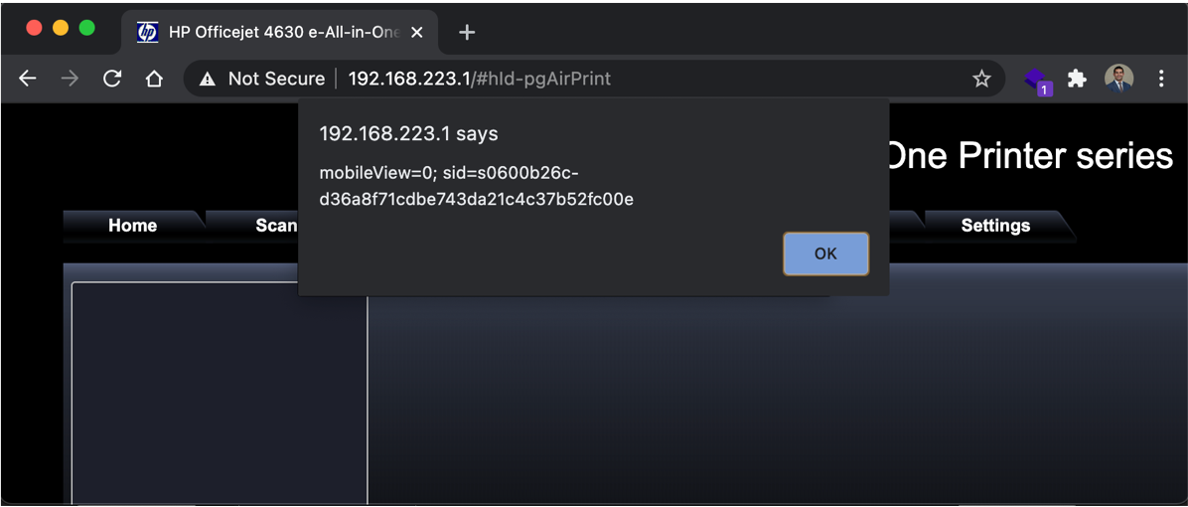Click the address bar showing 192.168.223.1
Image resolution: width=1188 pixels, height=507 pixels.
[600, 79]
